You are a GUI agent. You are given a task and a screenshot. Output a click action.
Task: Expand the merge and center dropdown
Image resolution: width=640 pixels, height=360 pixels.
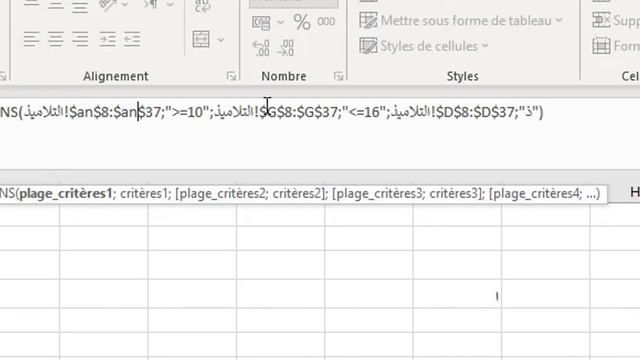pos(221,40)
